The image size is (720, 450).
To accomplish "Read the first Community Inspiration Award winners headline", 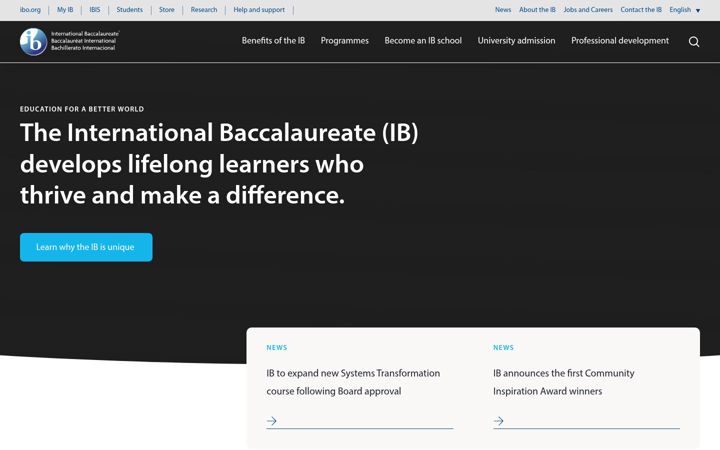I will (563, 382).
